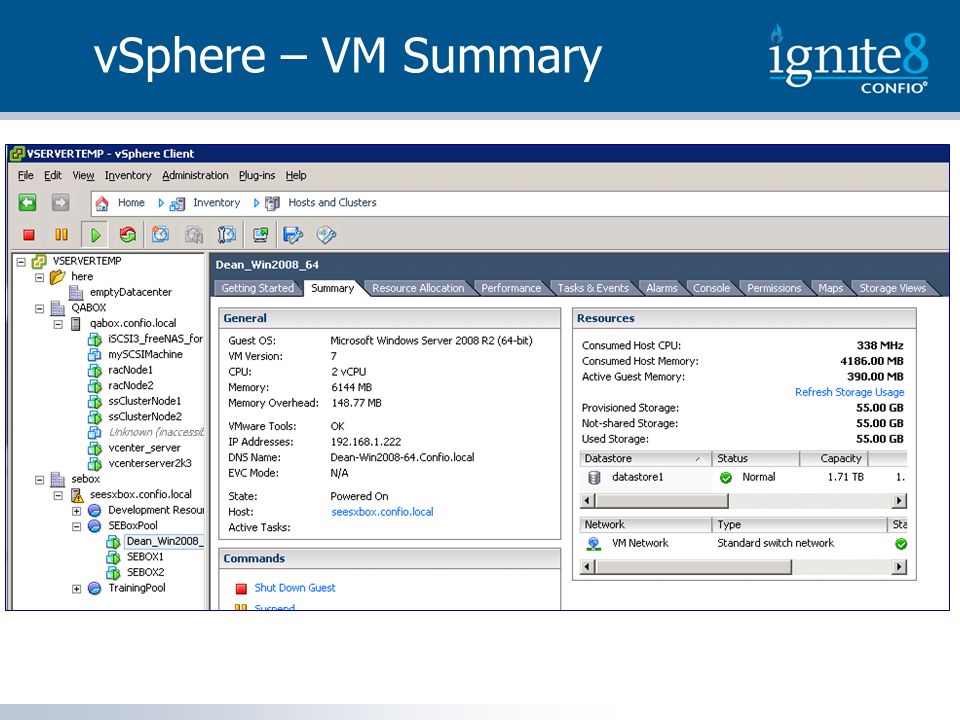The height and width of the screenshot is (720, 960).
Task: Click the seesxbox host warning icon
Action: (77, 495)
